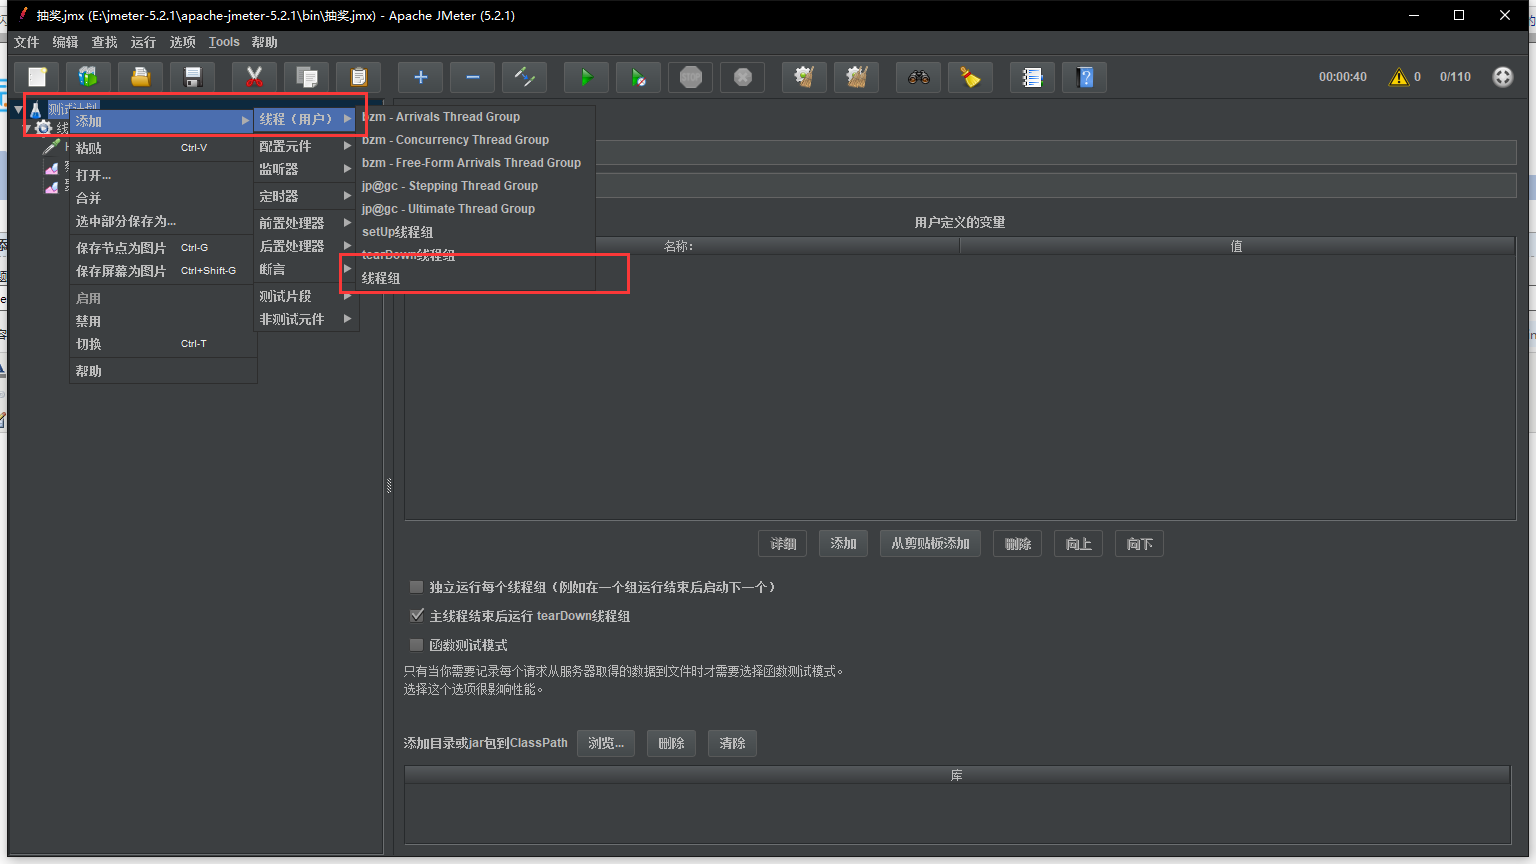Copy using the toolbar Copy icon

[x=307, y=77]
